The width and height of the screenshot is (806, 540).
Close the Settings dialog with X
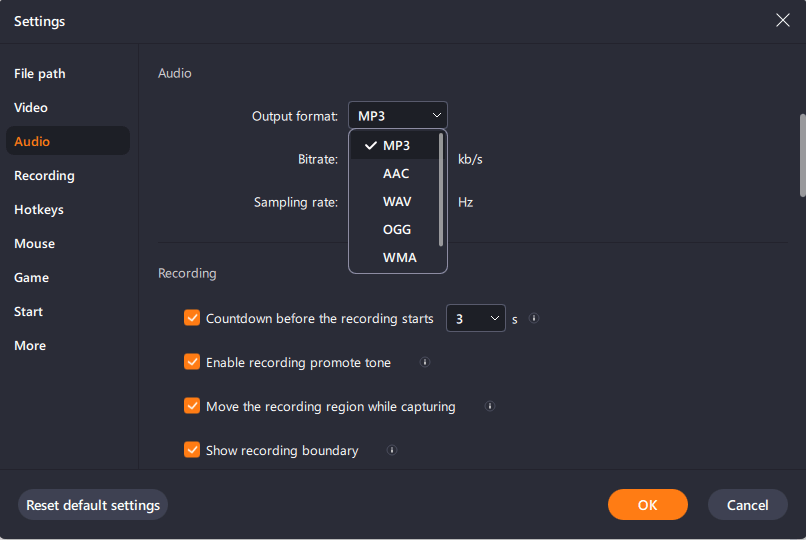[x=782, y=20]
